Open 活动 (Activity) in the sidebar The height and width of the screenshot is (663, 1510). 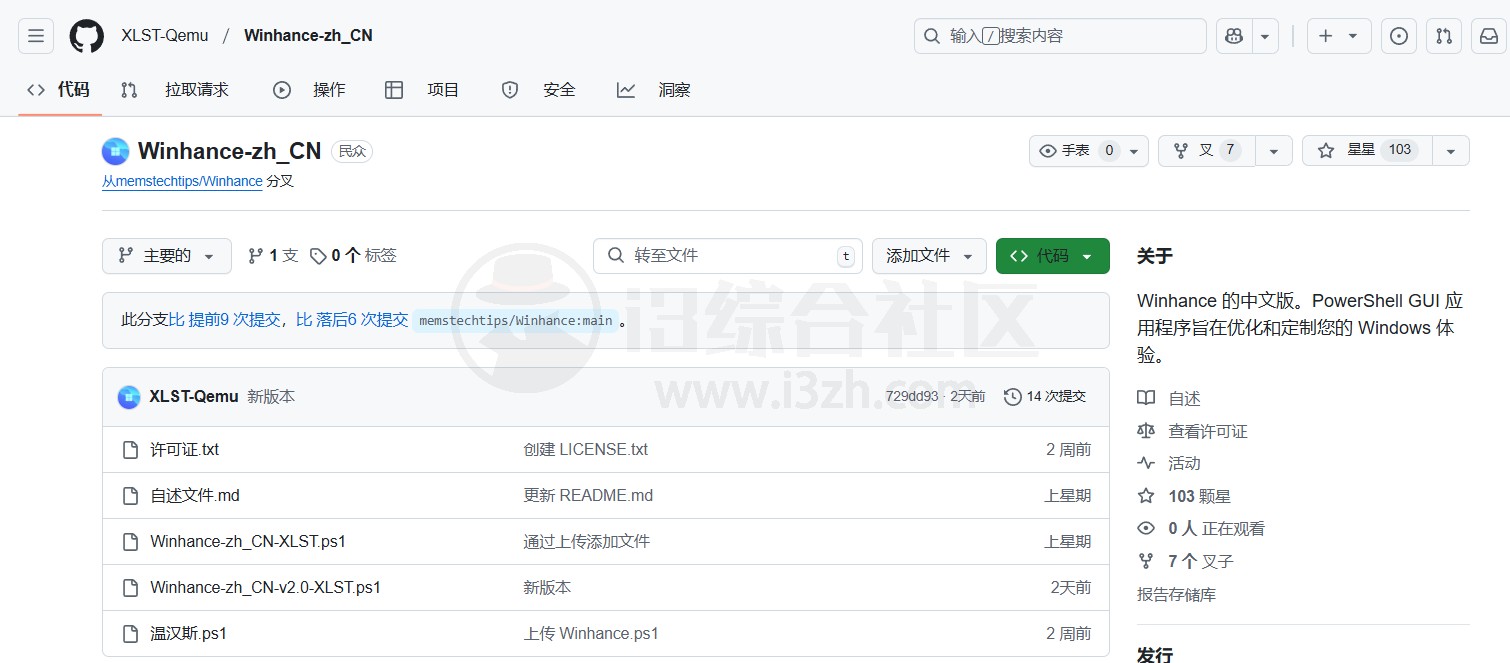1183,462
